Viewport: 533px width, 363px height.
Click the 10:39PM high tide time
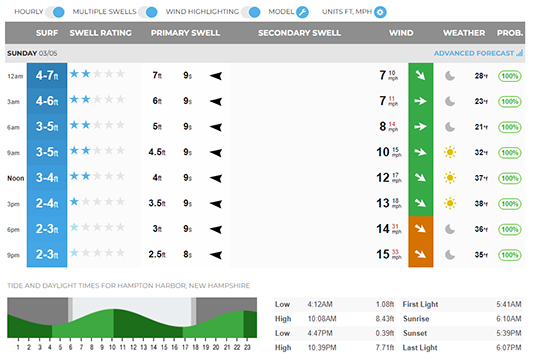pos(322,348)
